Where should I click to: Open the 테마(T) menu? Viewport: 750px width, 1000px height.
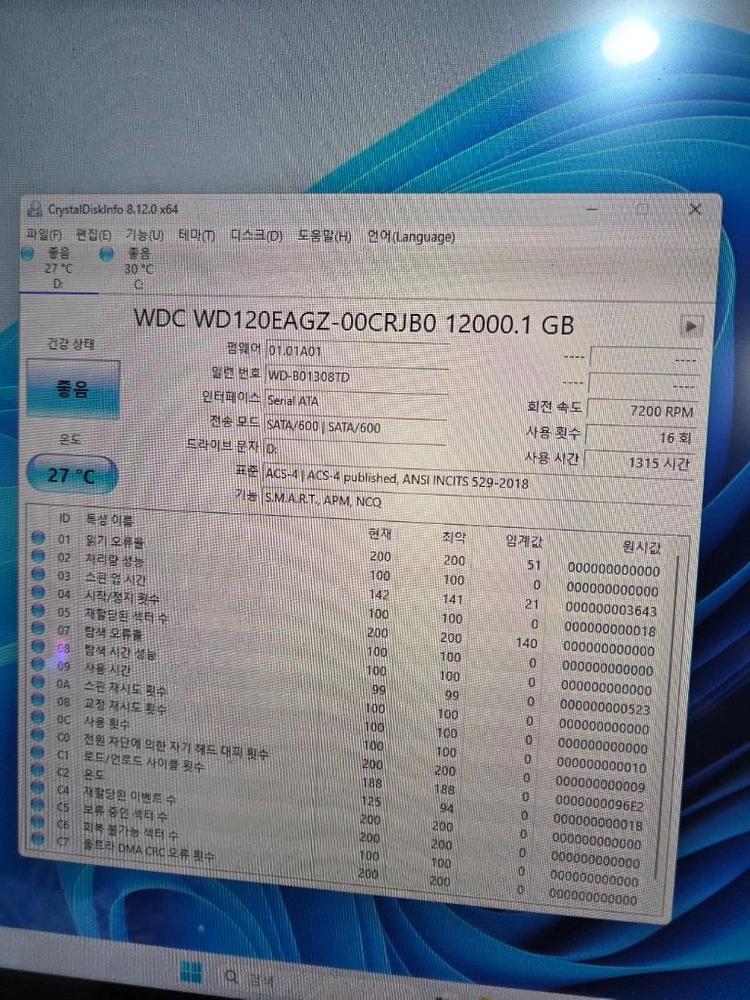(x=196, y=235)
